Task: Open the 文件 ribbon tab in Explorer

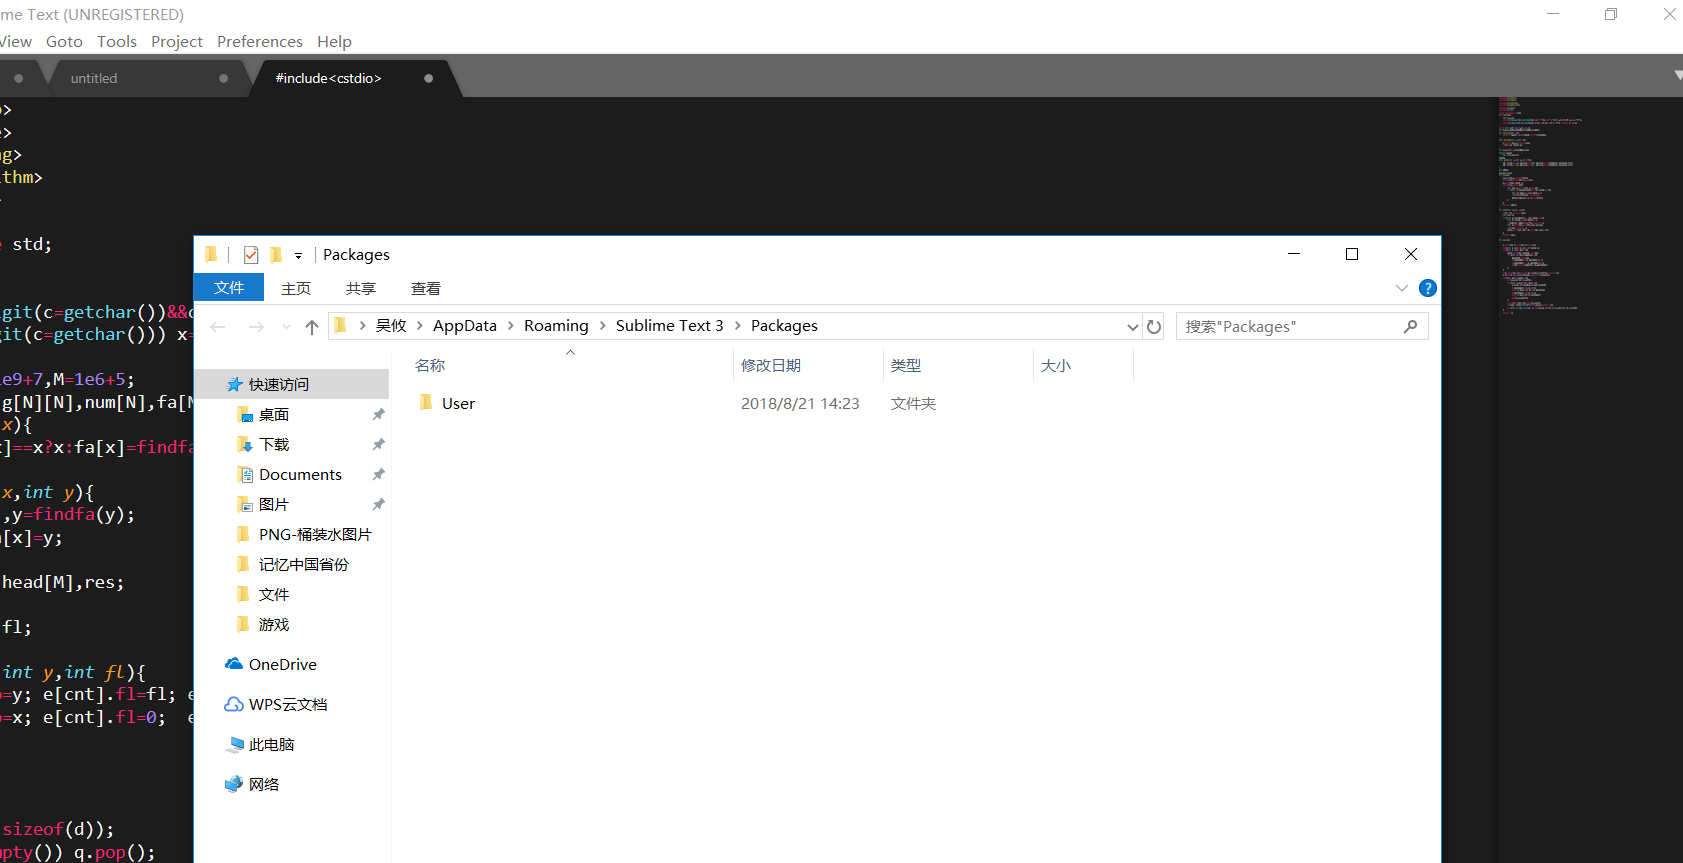Action: pyautogui.click(x=229, y=287)
